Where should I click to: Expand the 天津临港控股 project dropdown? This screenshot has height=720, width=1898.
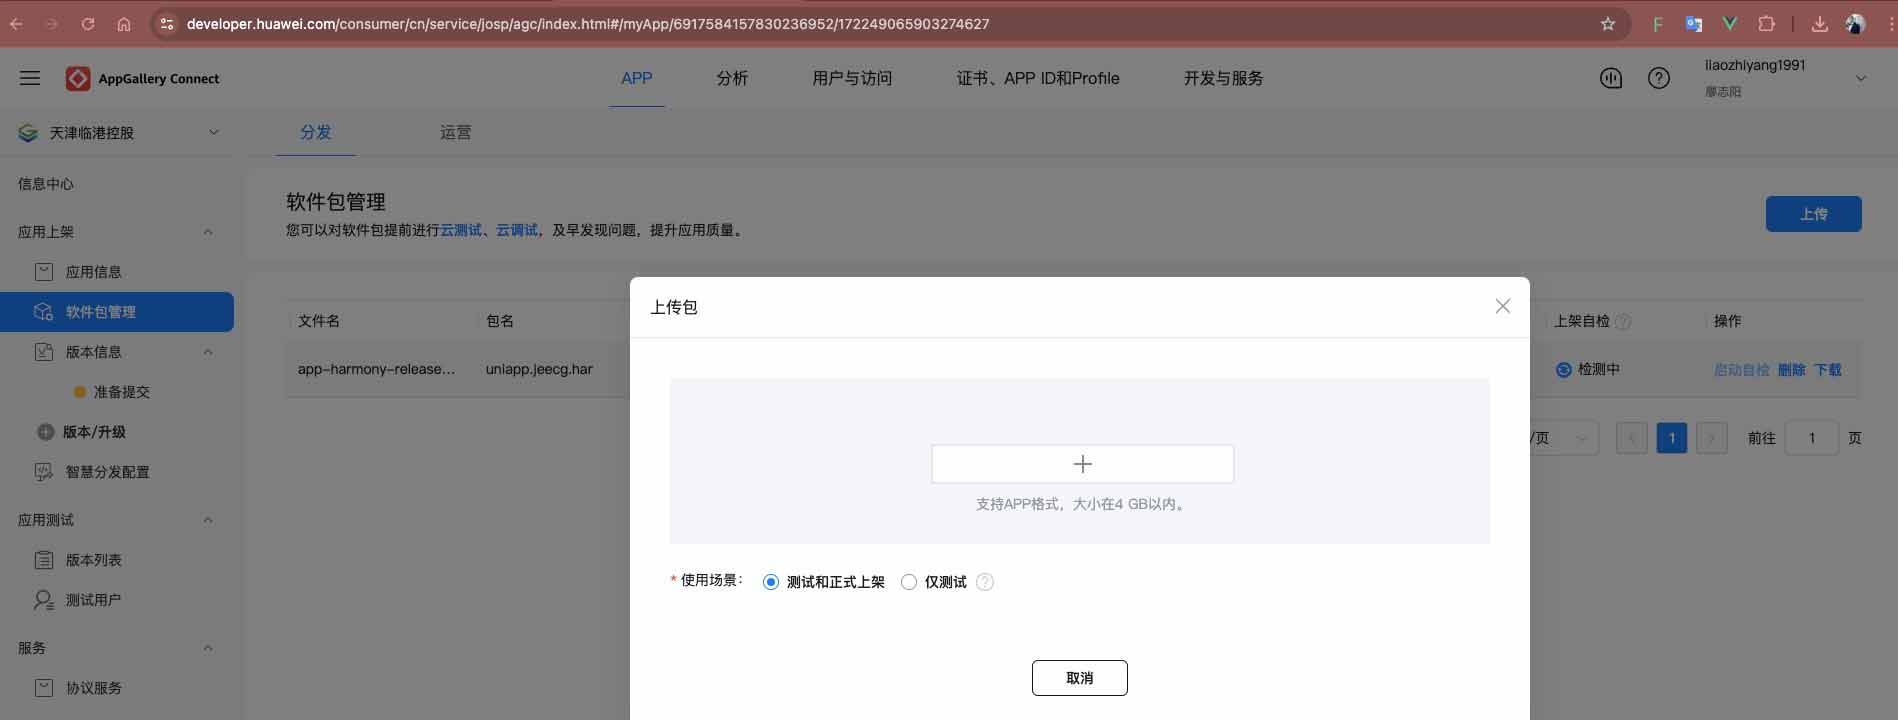pyautogui.click(x=213, y=132)
